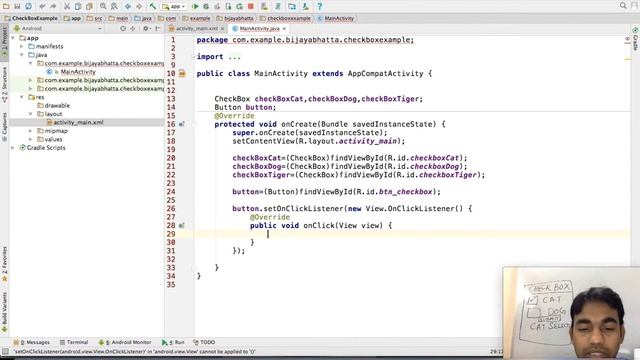Select MainActivity in project tree
Image resolution: width=640 pixels, height=360 pixels.
click(x=78, y=72)
